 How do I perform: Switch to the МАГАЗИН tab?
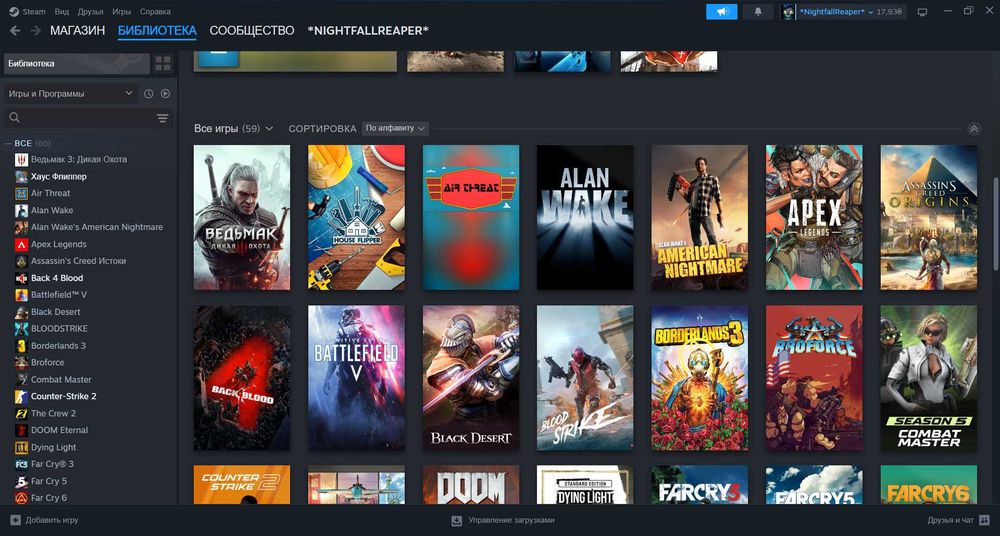77,31
